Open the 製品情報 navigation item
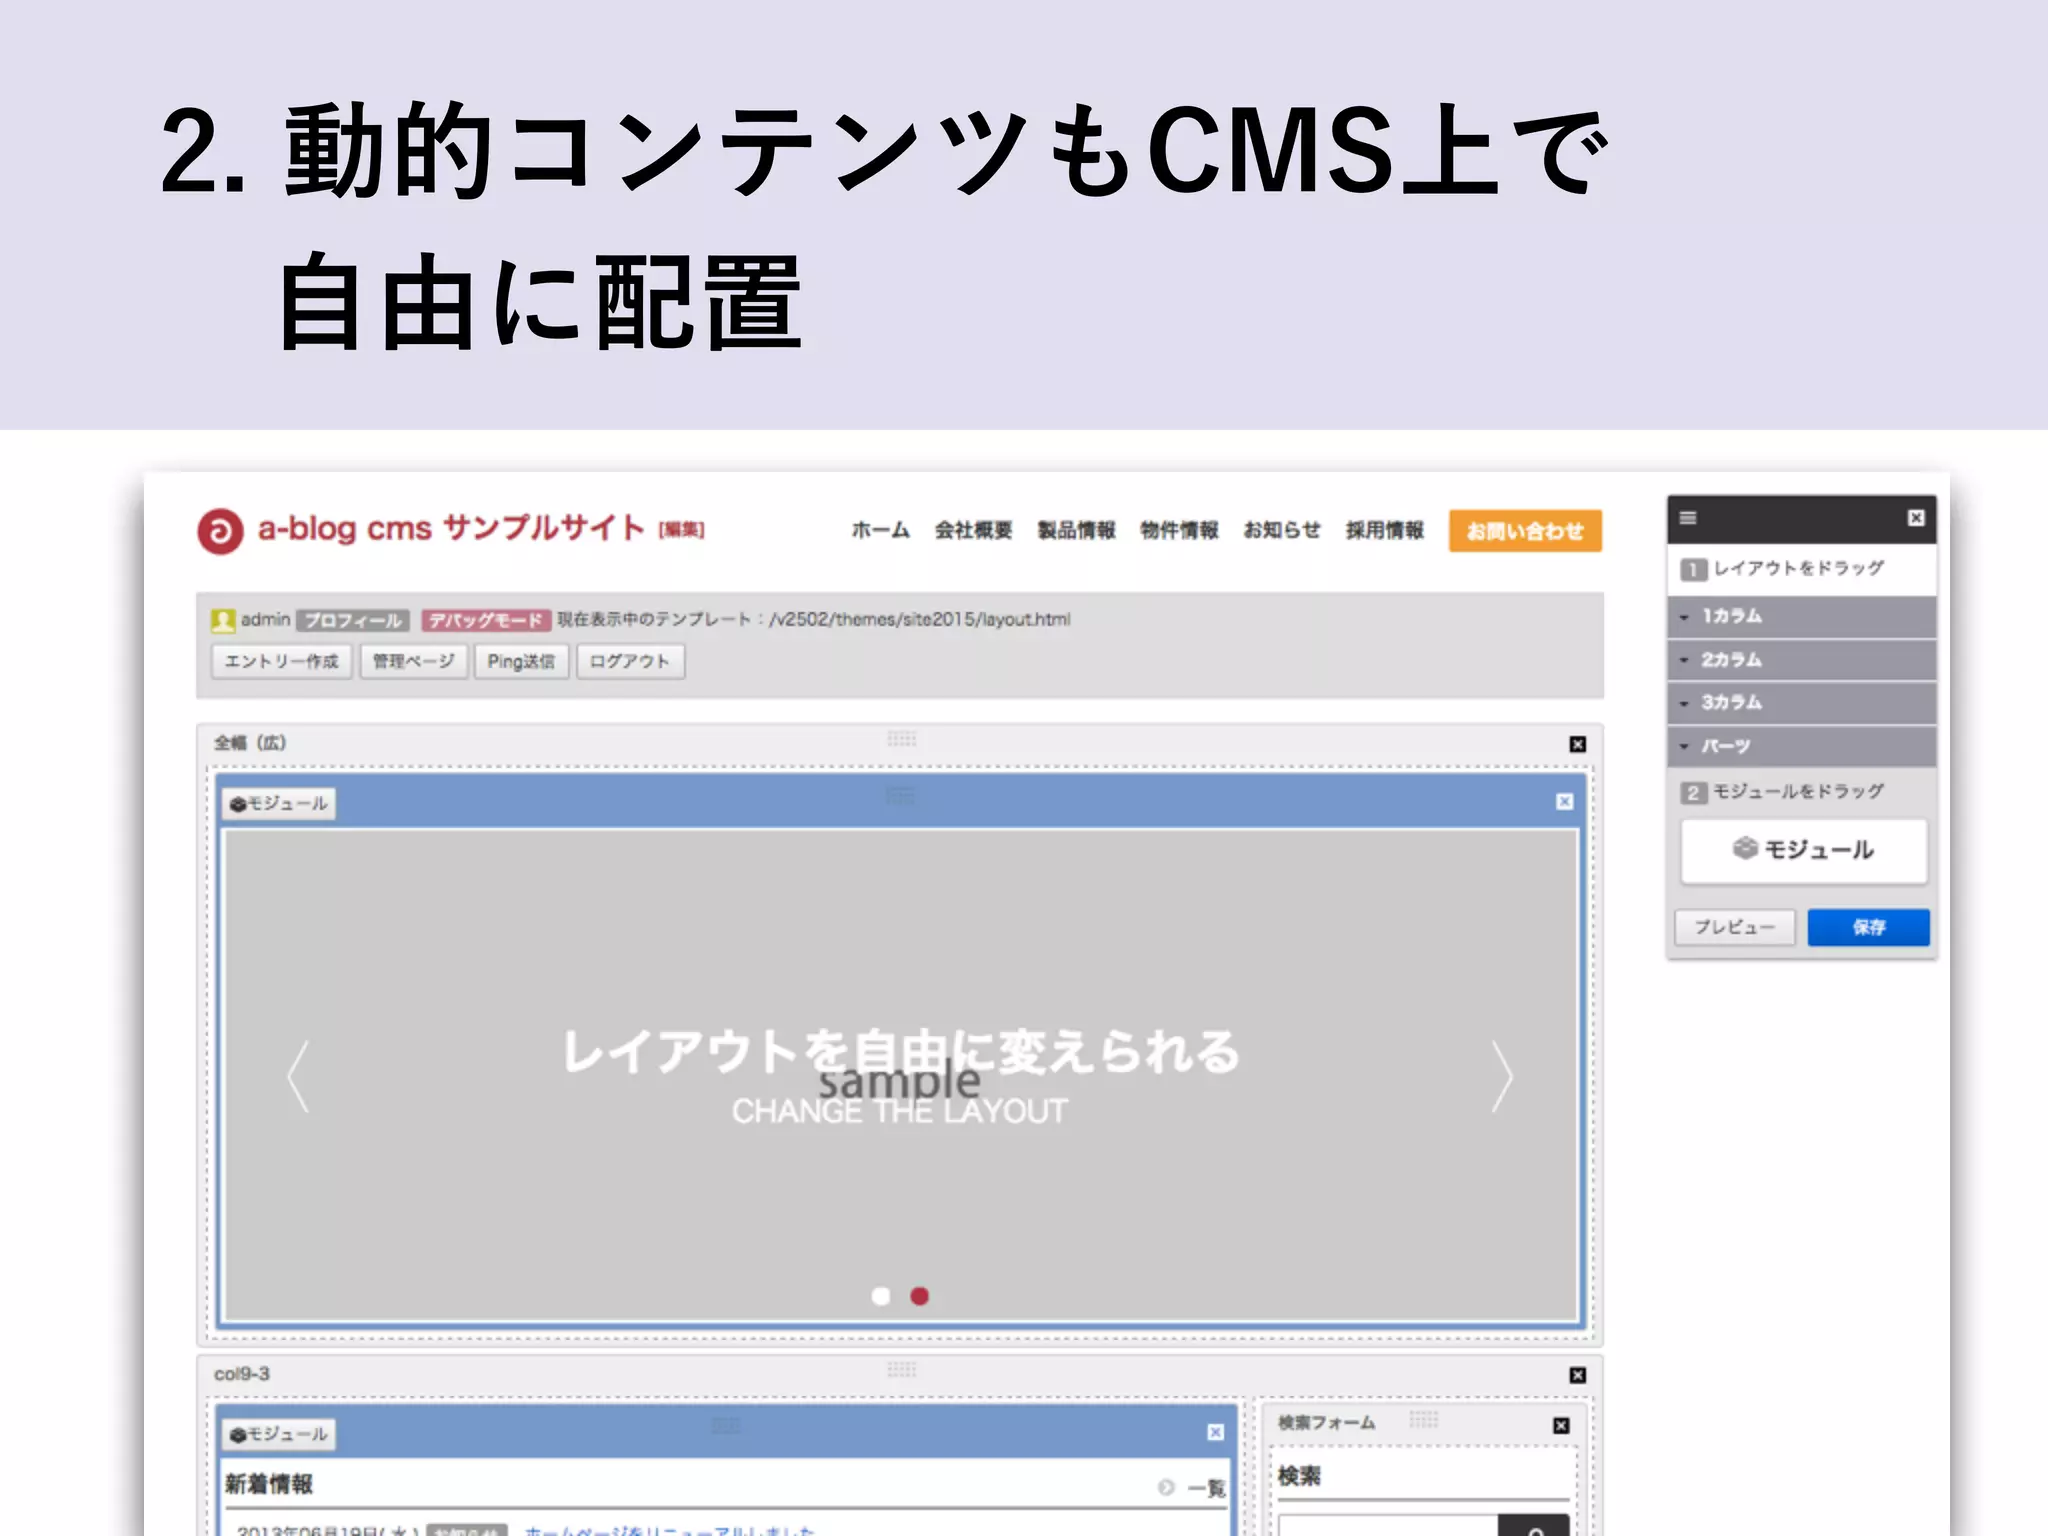Image resolution: width=2048 pixels, height=1536 pixels. pos(1076,530)
